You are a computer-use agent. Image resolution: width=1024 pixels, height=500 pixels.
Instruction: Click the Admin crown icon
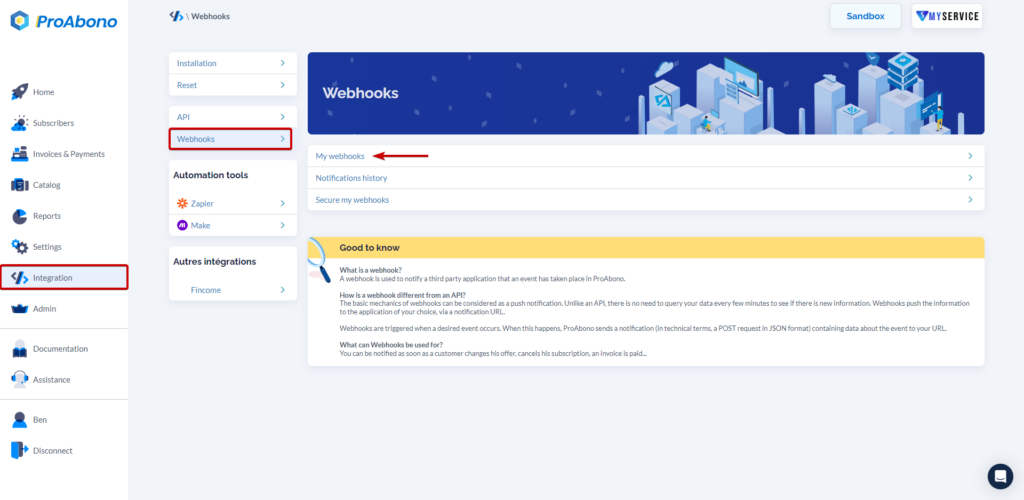tap(20, 309)
